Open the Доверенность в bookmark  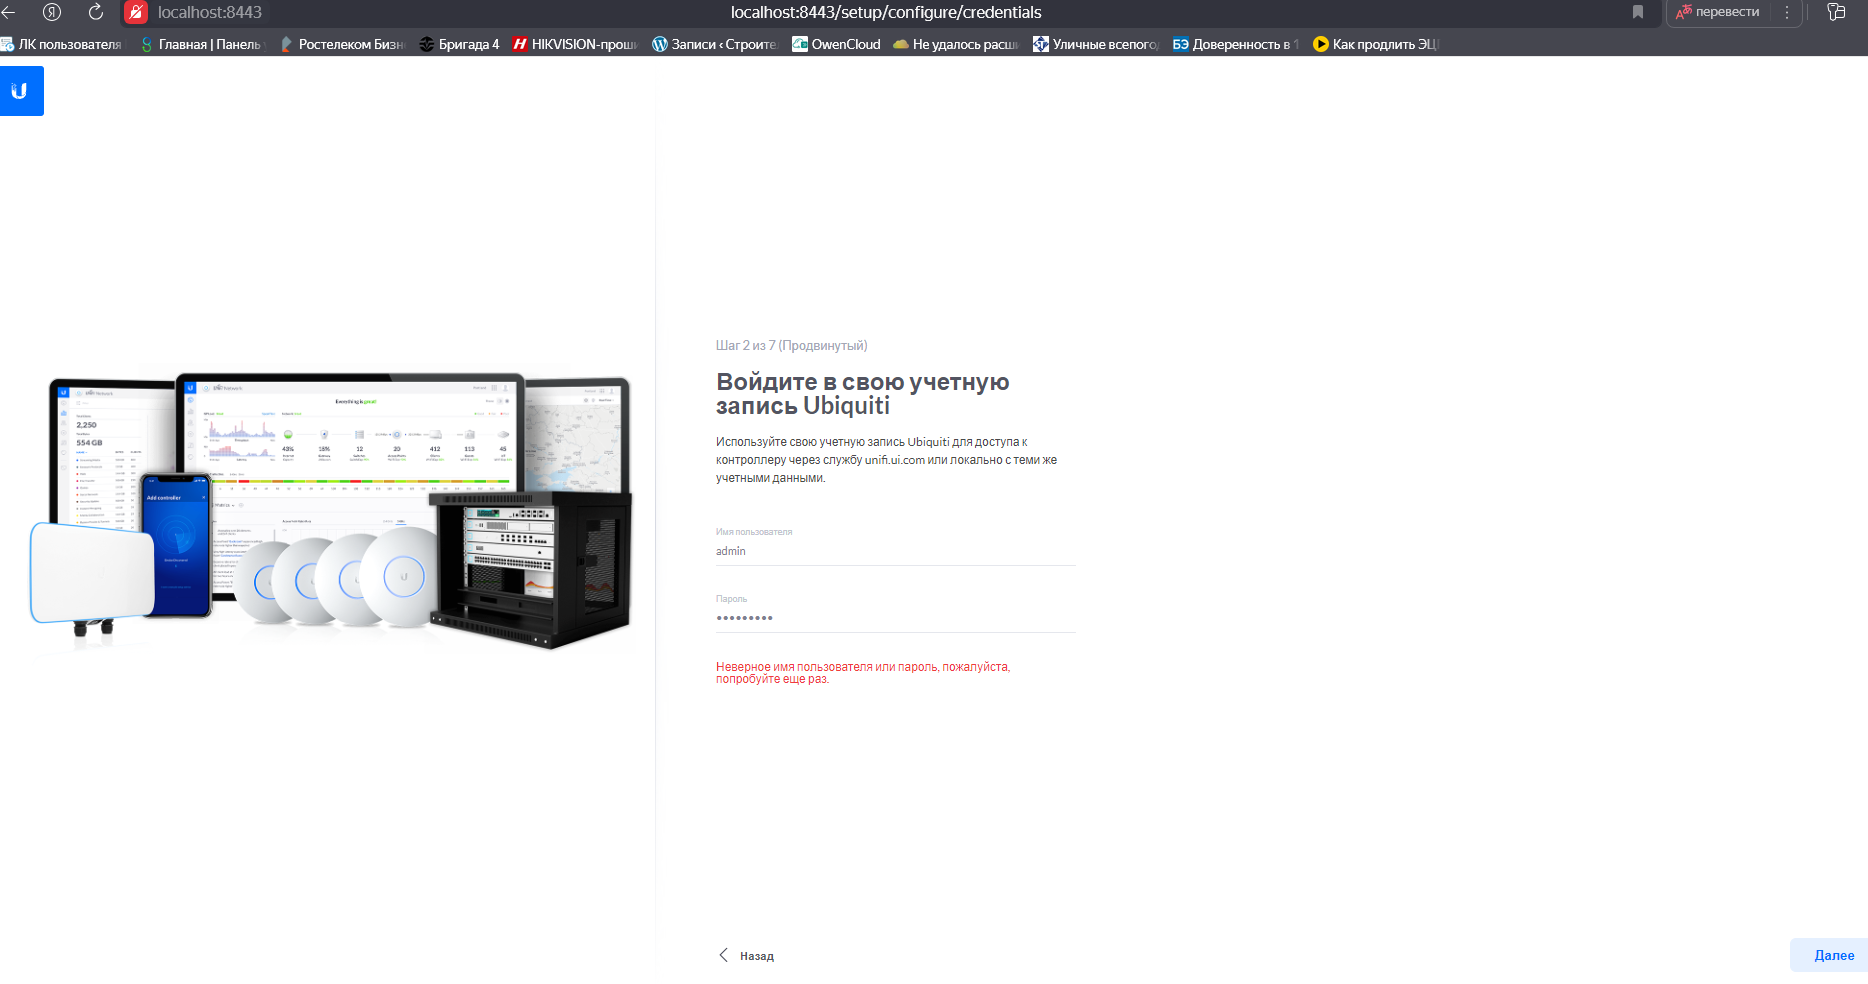pos(1236,44)
